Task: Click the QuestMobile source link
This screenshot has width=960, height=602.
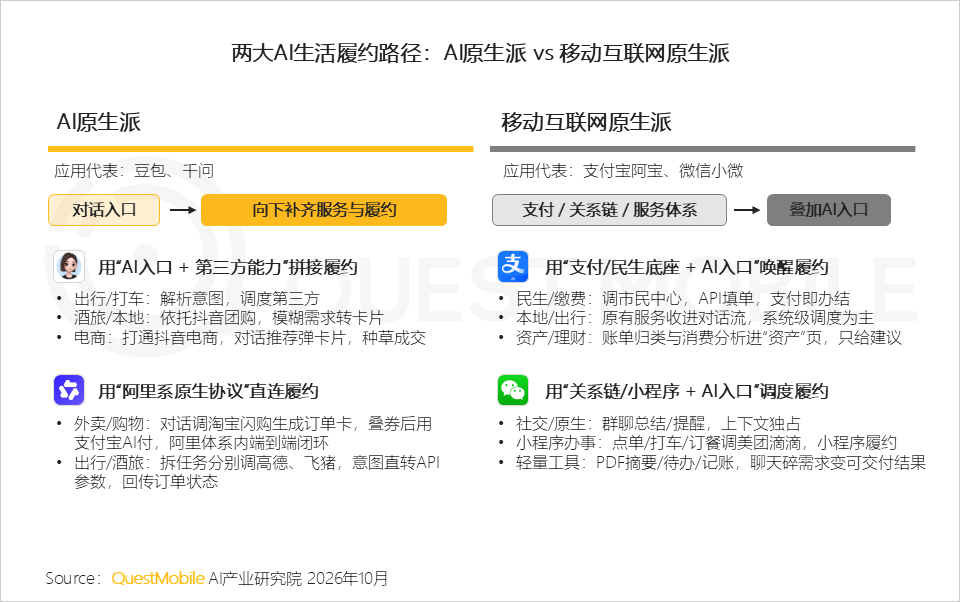Action: (158, 578)
